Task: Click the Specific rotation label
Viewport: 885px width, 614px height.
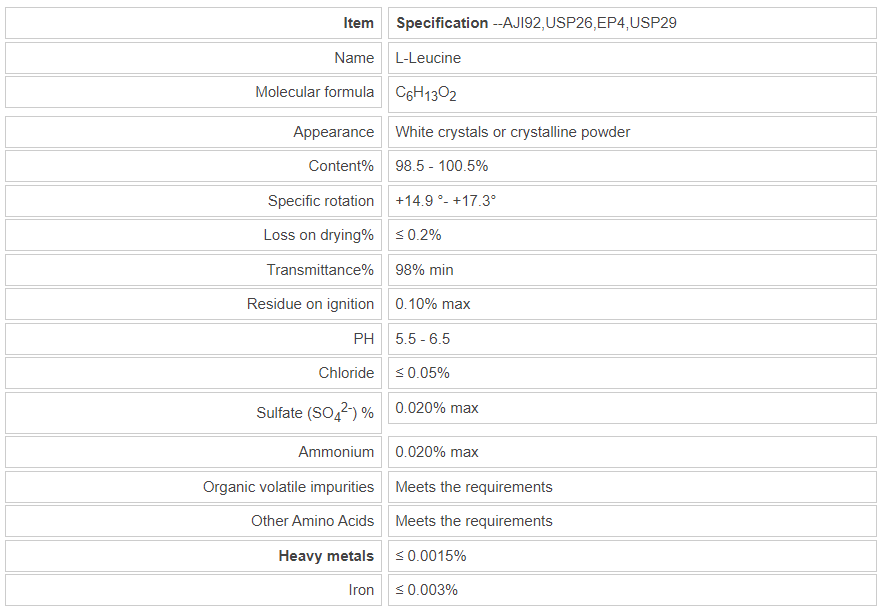Action: pyautogui.click(x=320, y=201)
